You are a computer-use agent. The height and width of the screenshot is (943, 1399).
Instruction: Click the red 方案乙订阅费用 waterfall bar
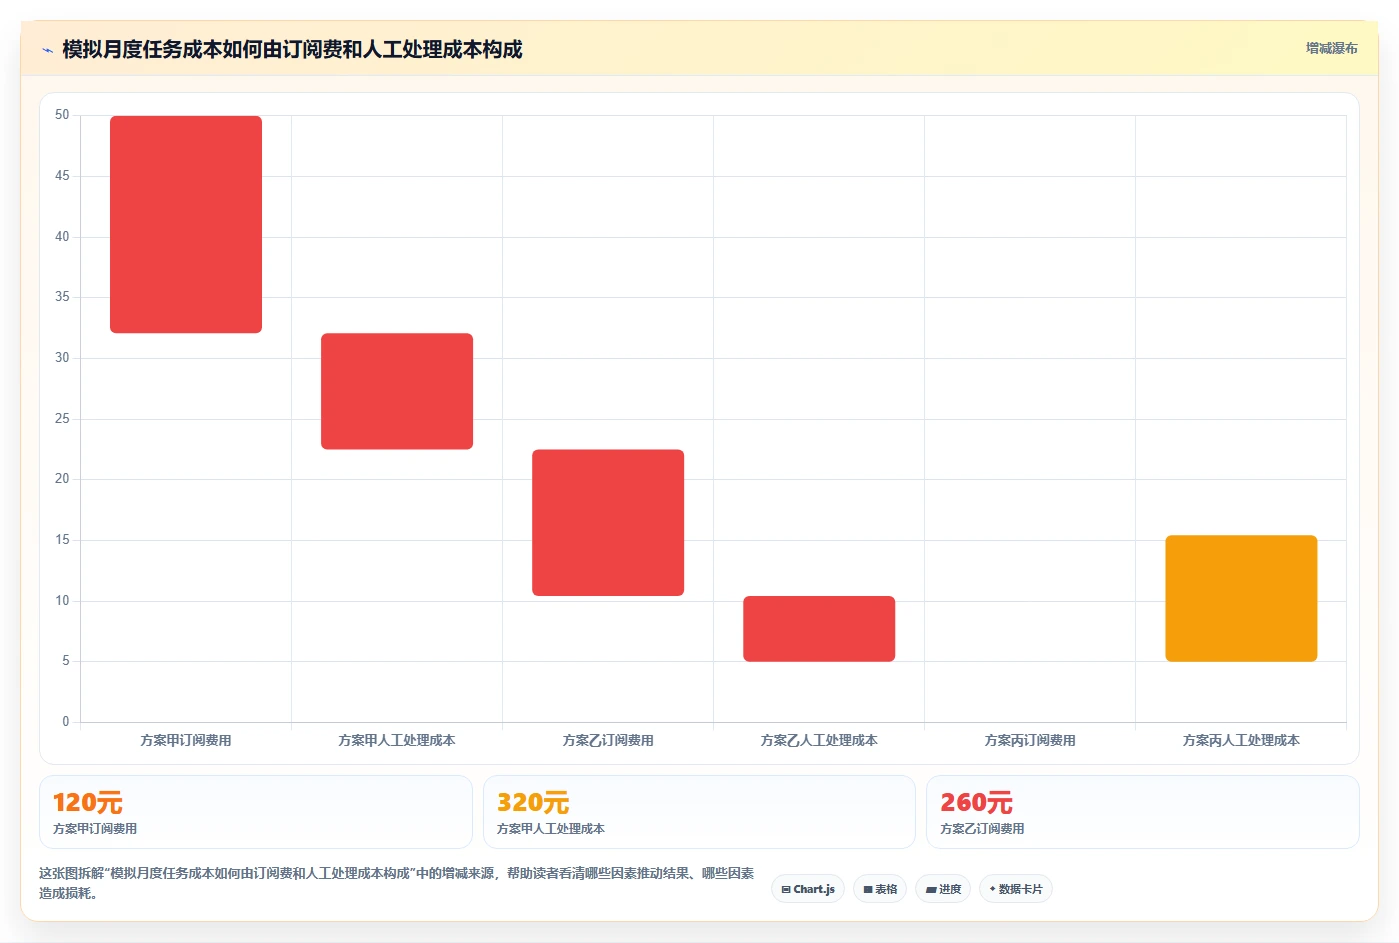click(608, 522)
